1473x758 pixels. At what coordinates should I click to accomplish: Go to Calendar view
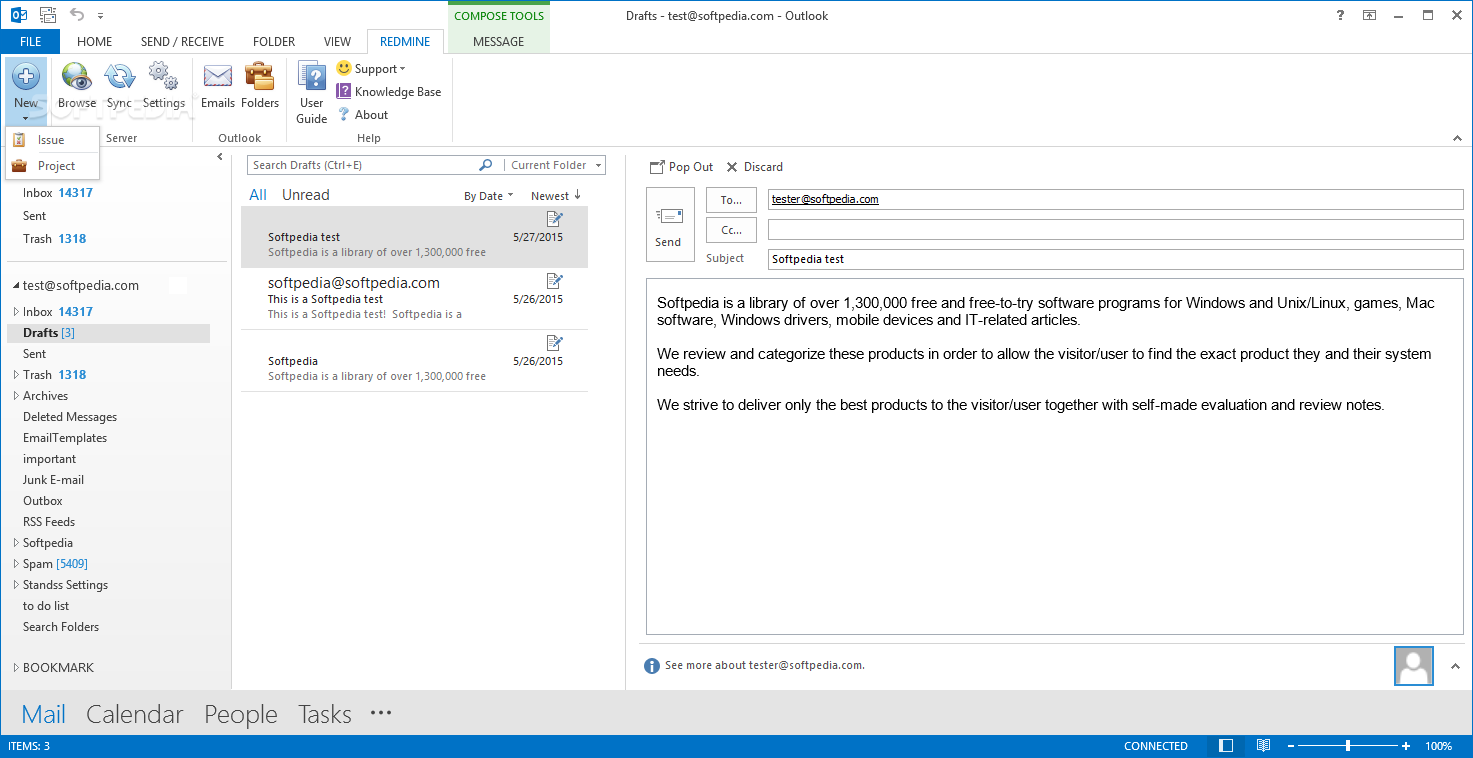click(x=135, y=714)
